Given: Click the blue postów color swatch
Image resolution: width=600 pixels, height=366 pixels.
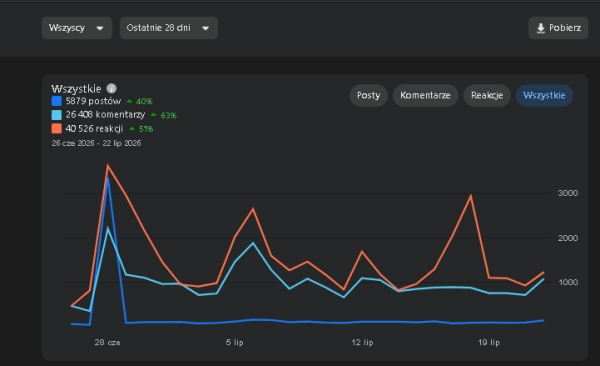Looking at the screenshot, I should [x=57, y=101].
